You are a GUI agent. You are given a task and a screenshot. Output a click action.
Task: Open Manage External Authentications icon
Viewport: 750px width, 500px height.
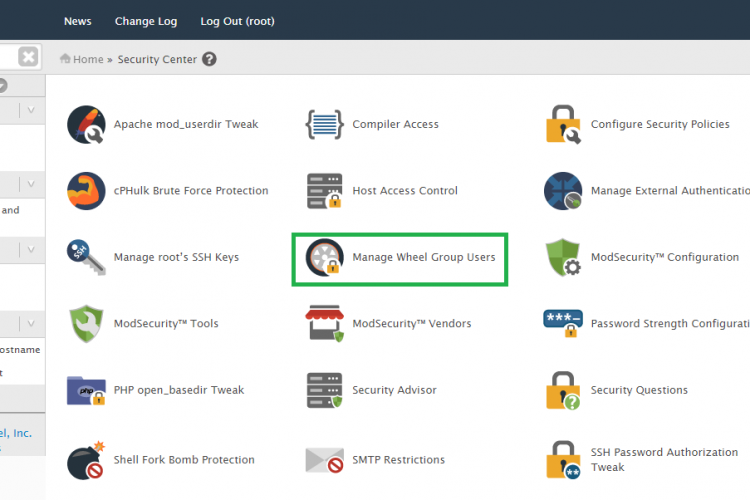pyautogui.click(x=563, y=191)
